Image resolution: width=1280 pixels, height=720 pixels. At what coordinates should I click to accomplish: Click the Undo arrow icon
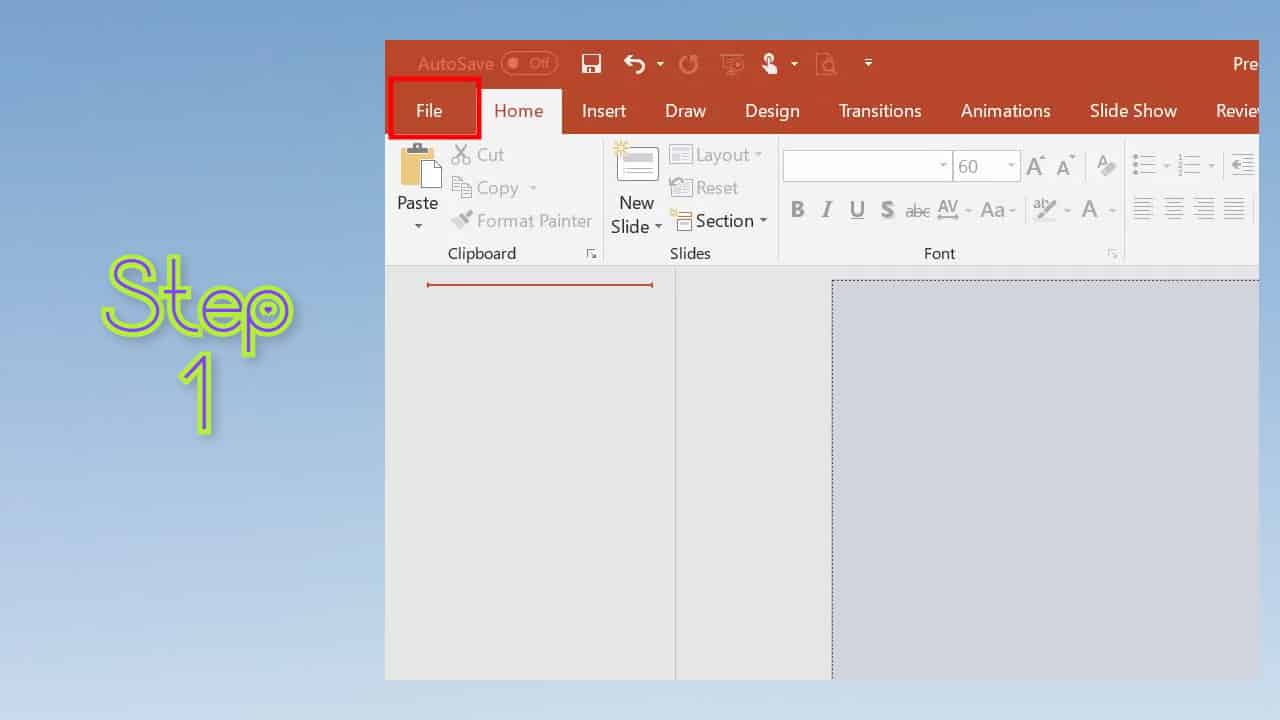(634, 64)
